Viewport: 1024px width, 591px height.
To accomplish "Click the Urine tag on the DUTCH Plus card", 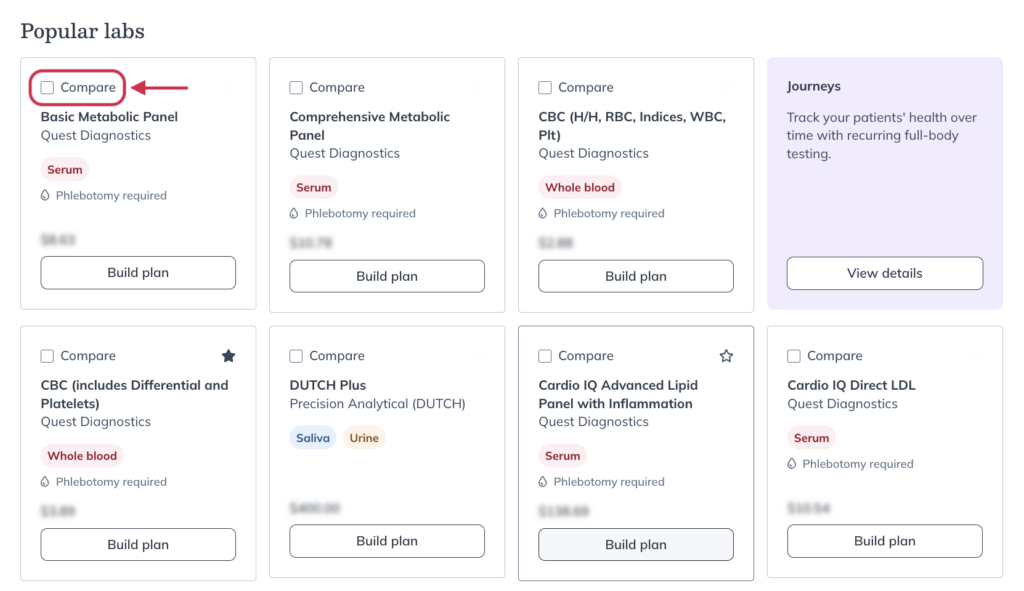I will click(x=364, y=437).
